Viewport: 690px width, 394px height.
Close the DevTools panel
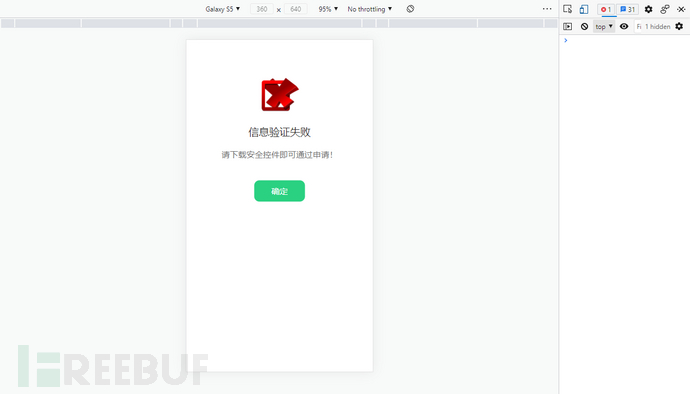click(681, 9)
